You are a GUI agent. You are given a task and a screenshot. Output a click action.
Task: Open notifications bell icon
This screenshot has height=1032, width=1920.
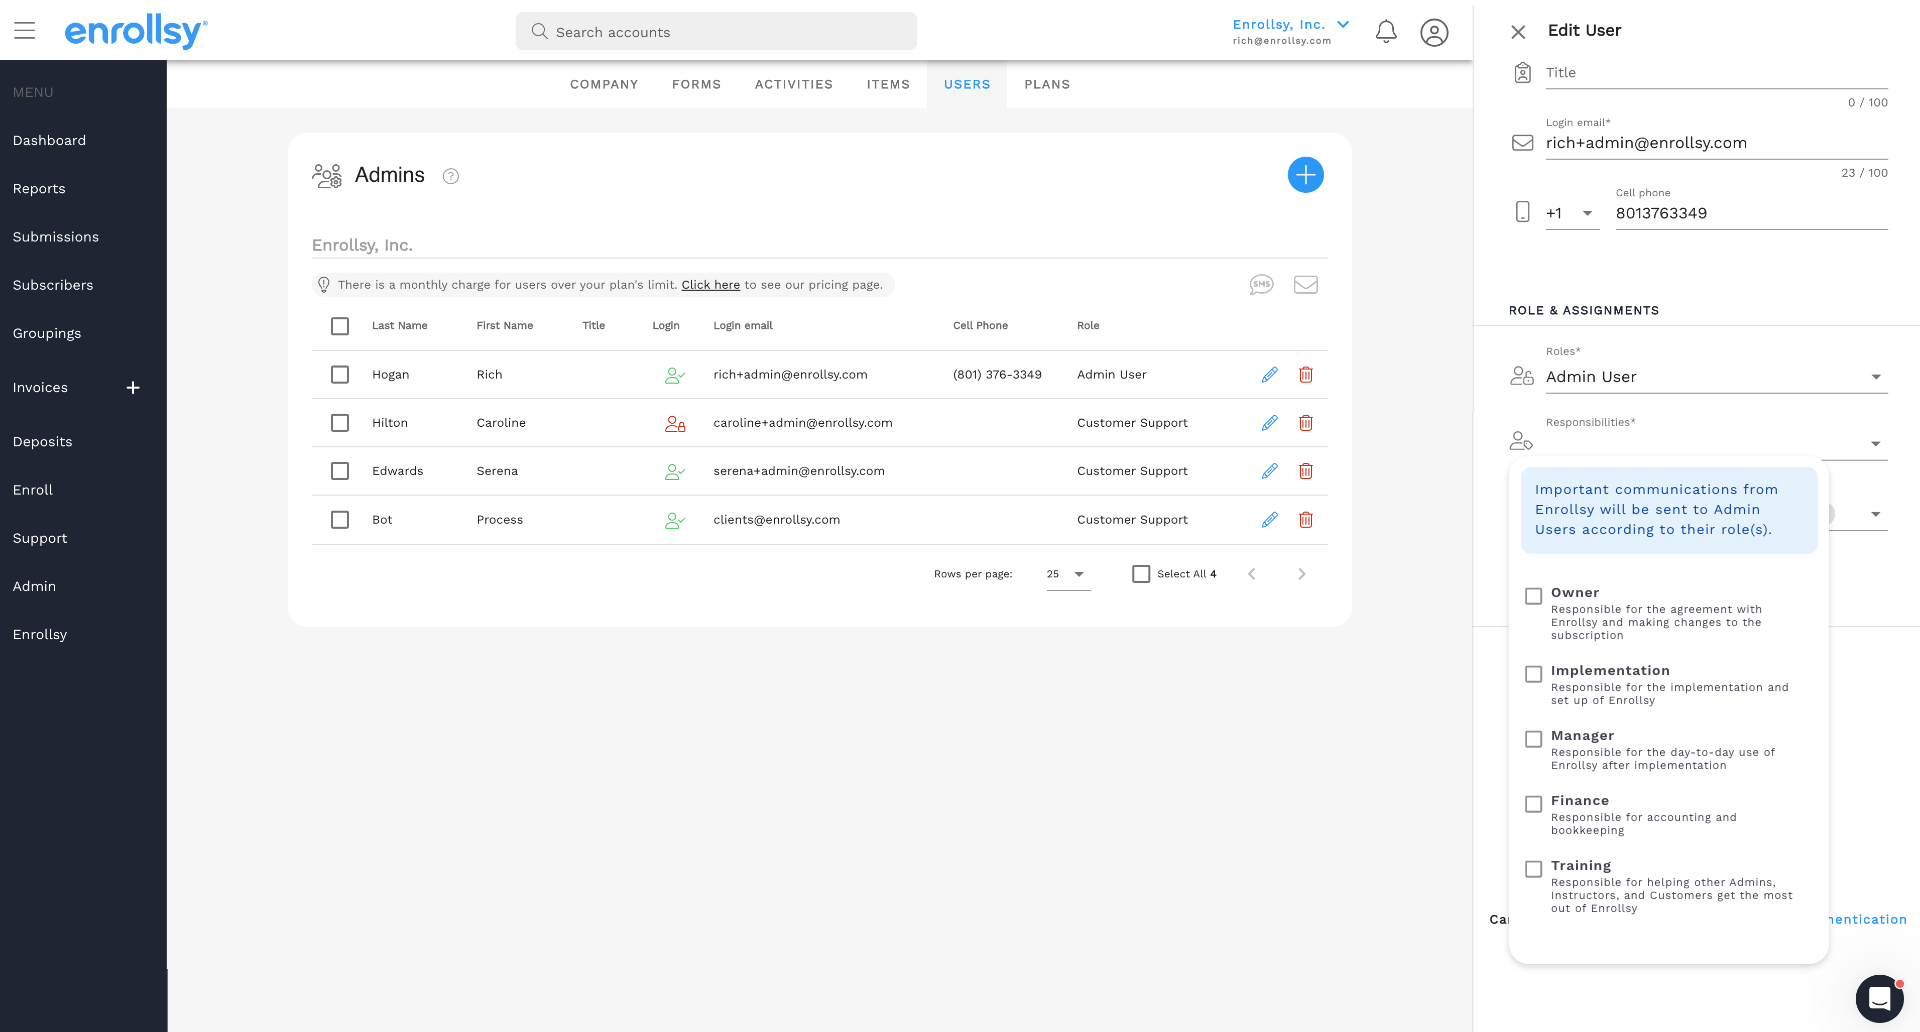click(x=1385, y=32)
